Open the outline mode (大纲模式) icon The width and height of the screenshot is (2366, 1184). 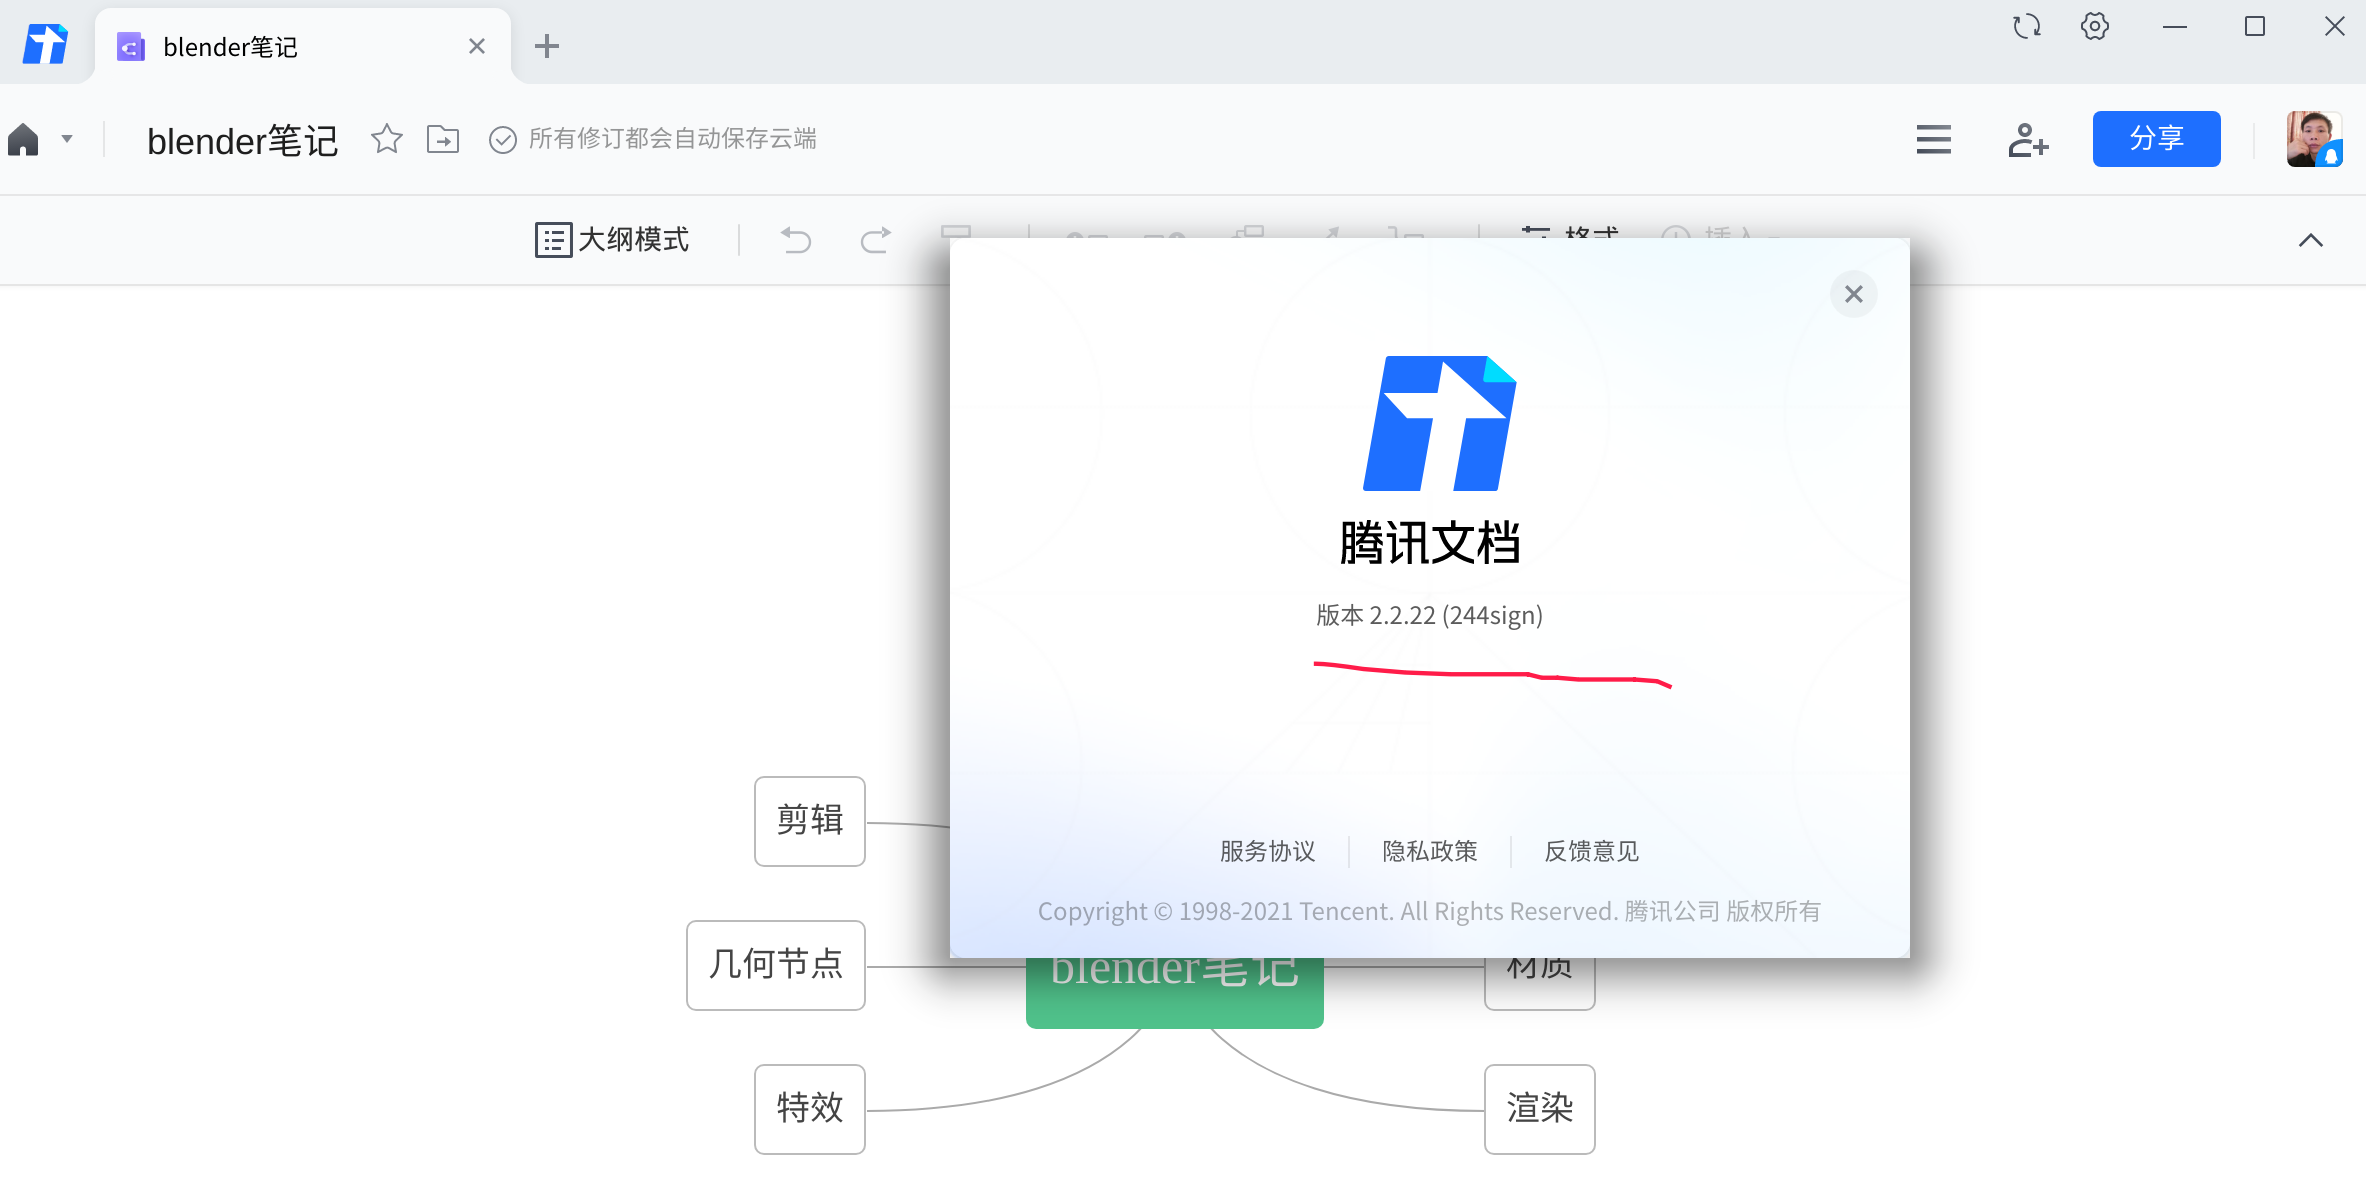pyautogui.click(x=555, y=240)
